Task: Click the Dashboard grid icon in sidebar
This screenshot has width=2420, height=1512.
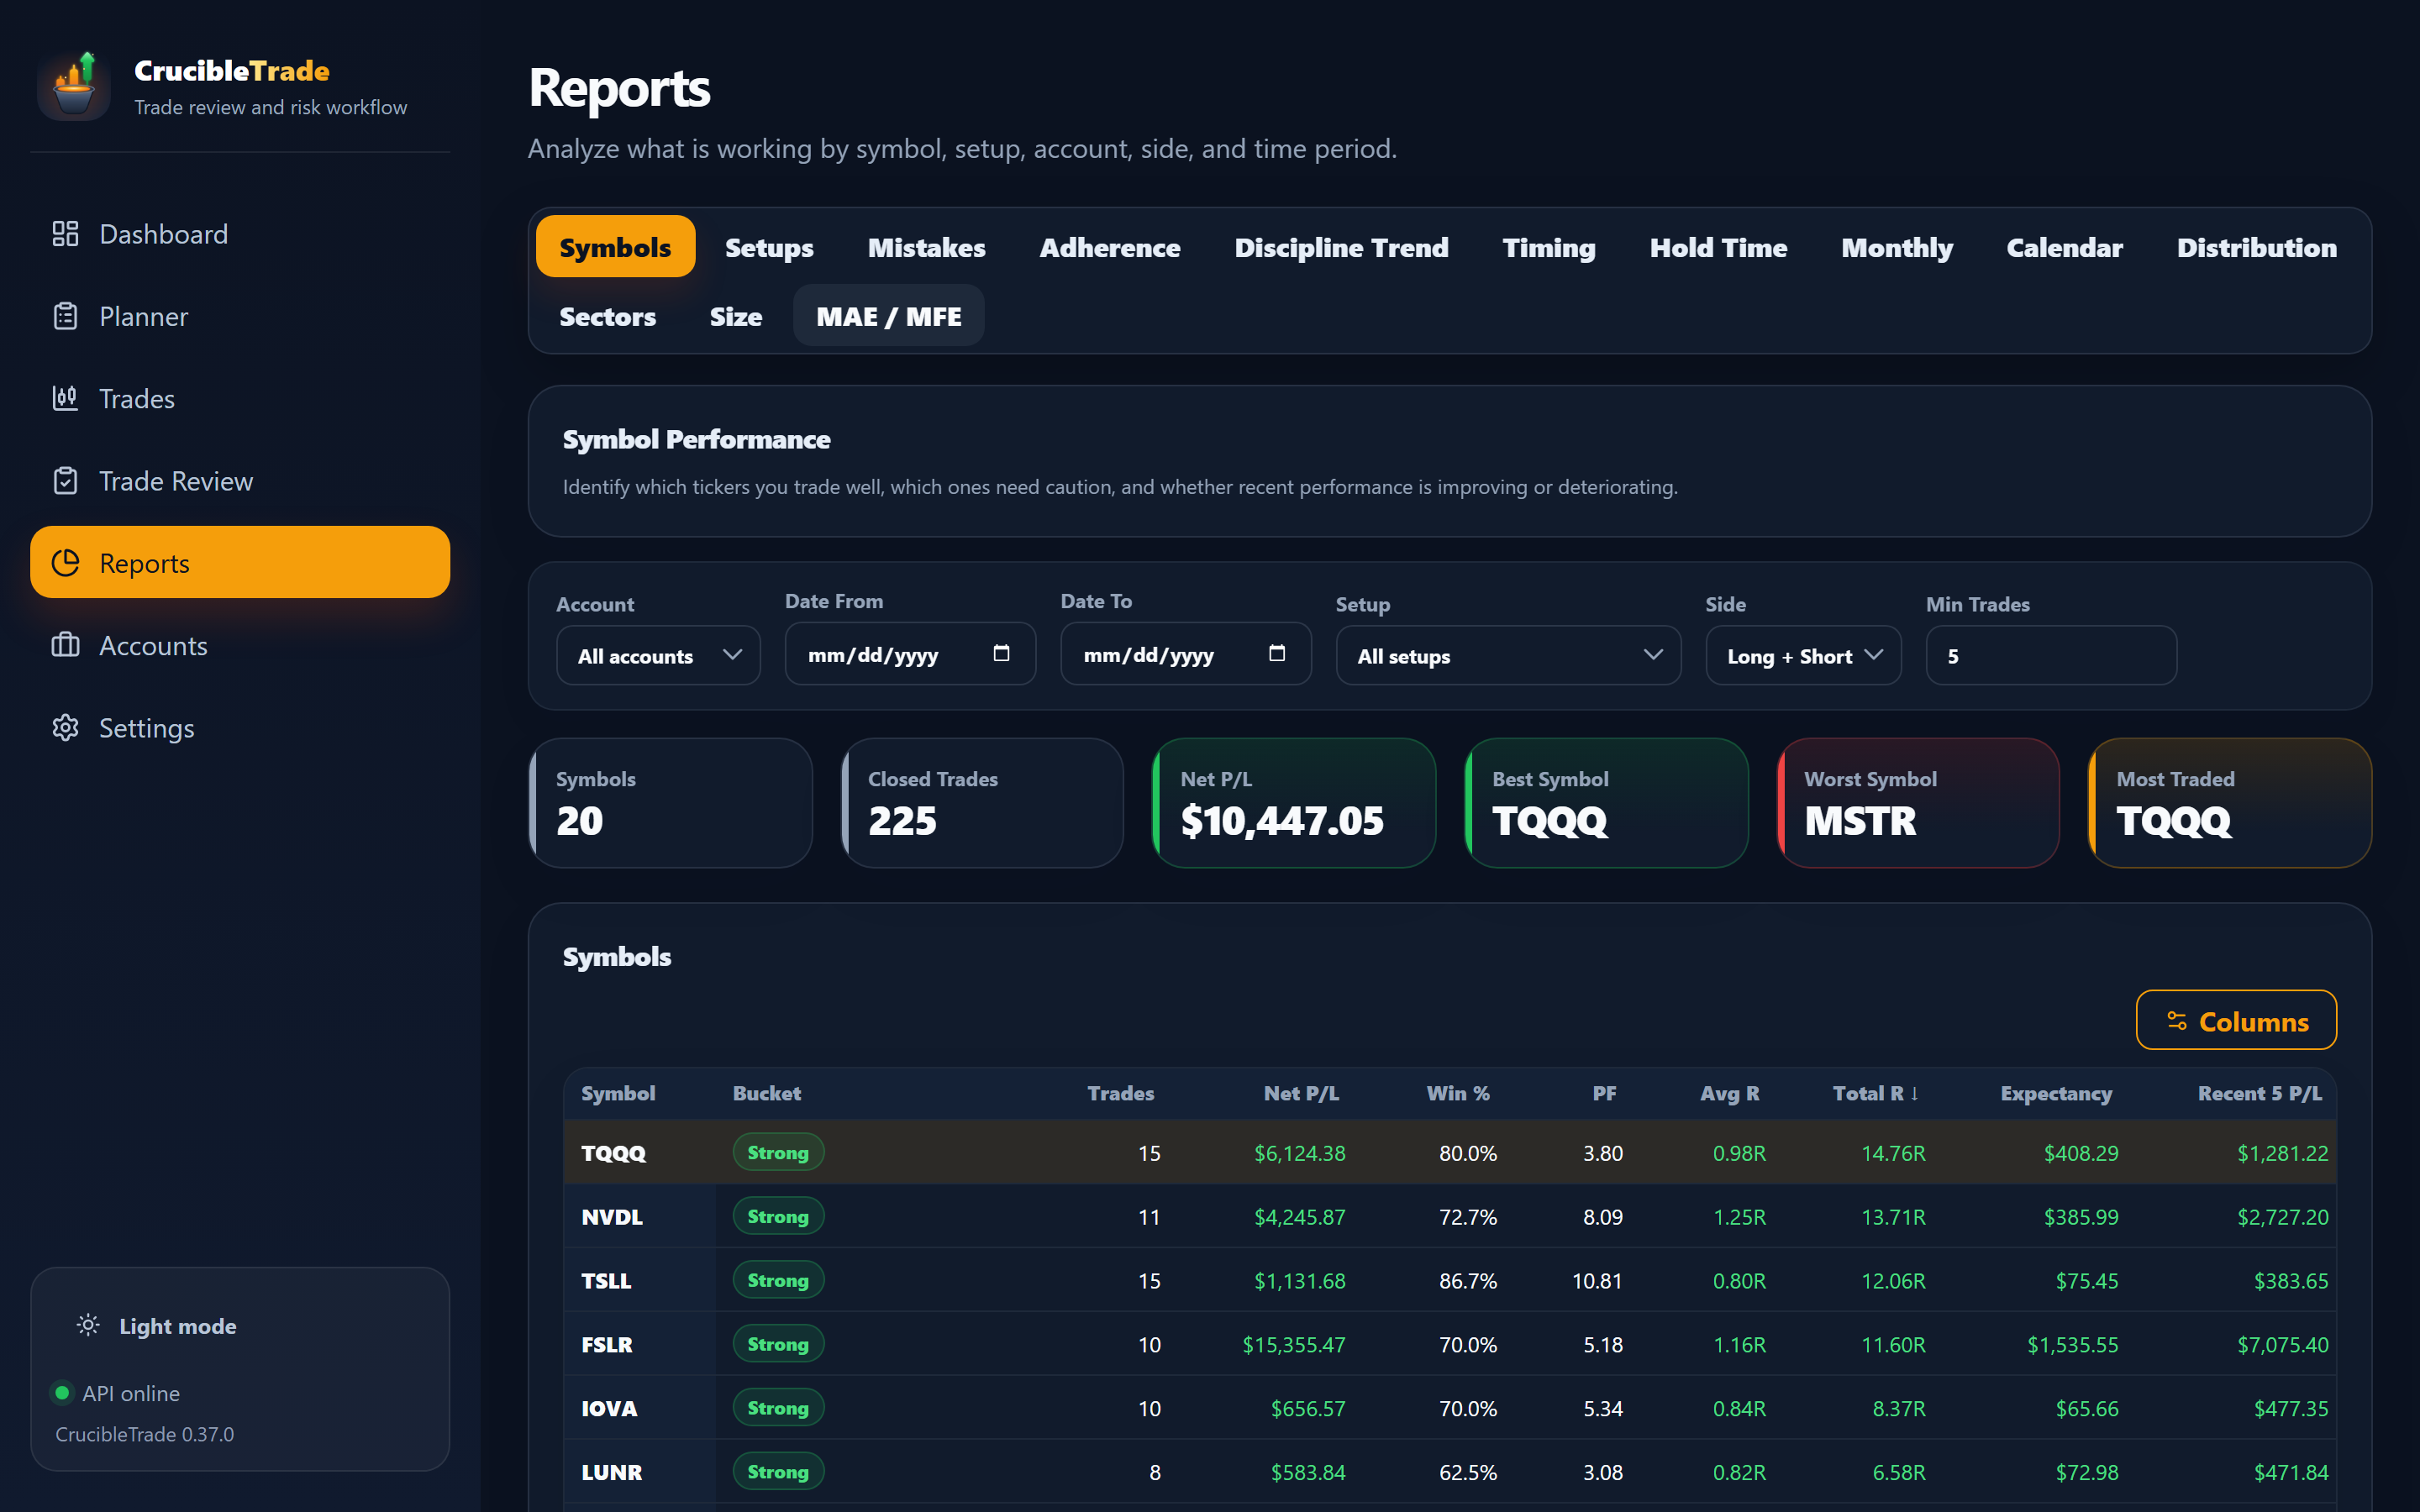Action: click(65, 234)
